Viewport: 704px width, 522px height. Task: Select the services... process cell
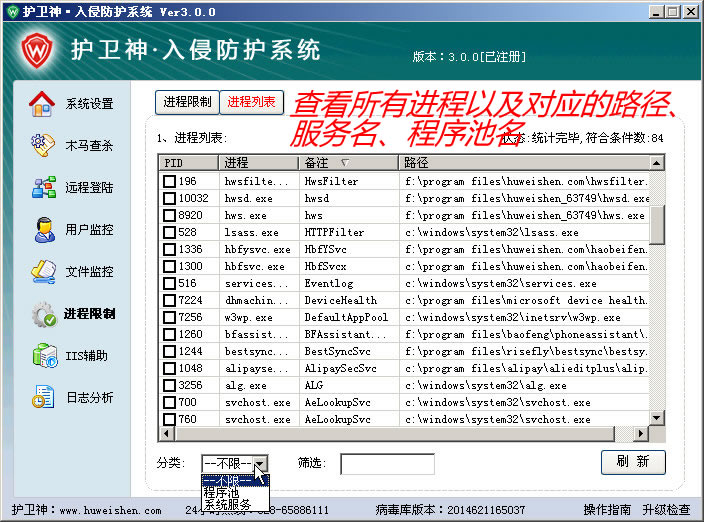257,283
